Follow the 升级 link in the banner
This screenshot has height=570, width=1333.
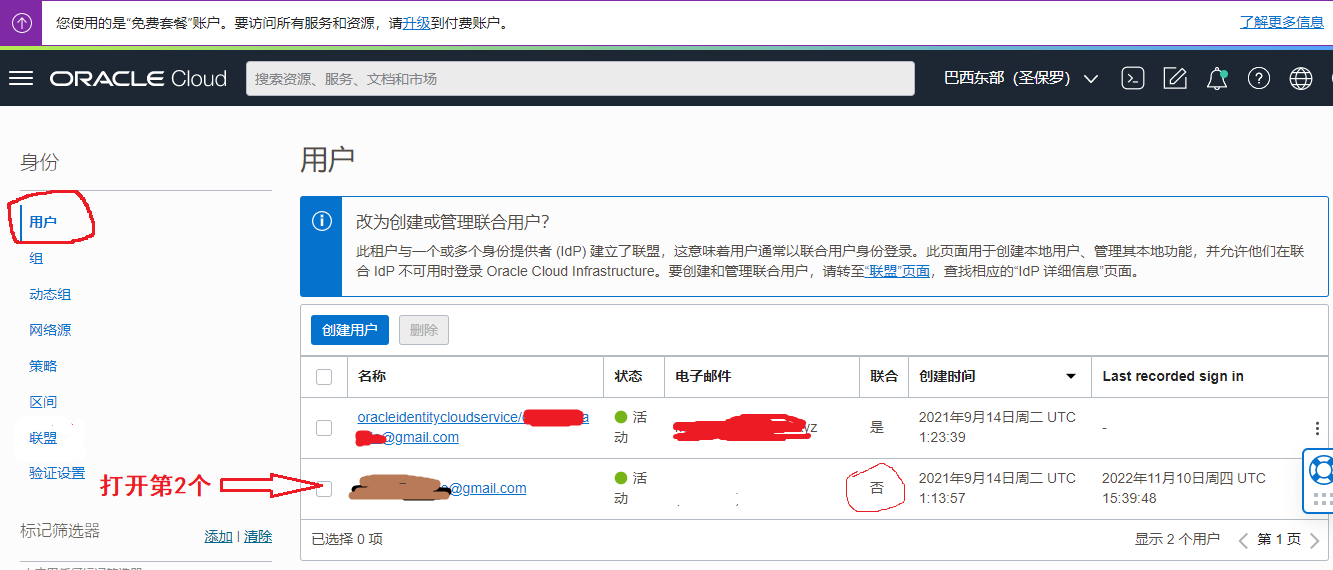pos(417,22)
